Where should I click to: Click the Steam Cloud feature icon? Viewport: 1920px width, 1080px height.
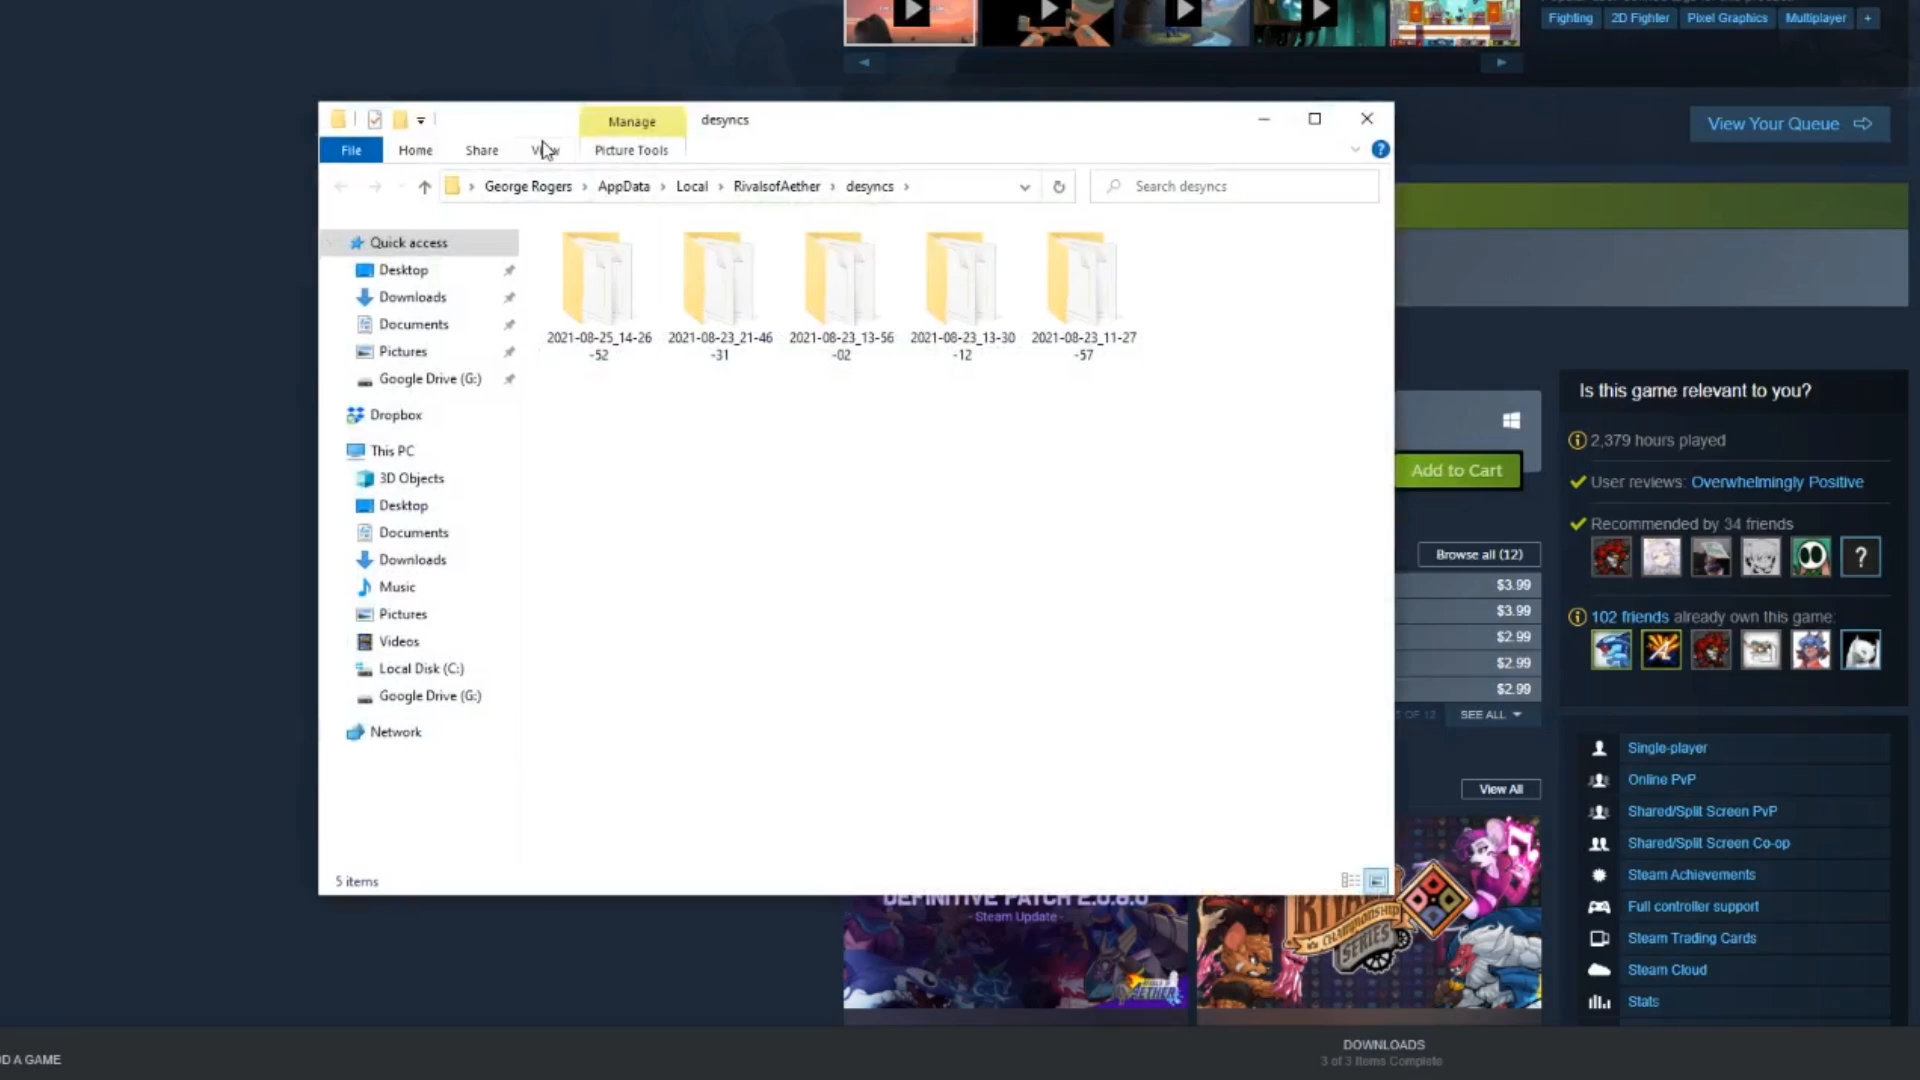pyautogui.click(x=1599, y=970)
